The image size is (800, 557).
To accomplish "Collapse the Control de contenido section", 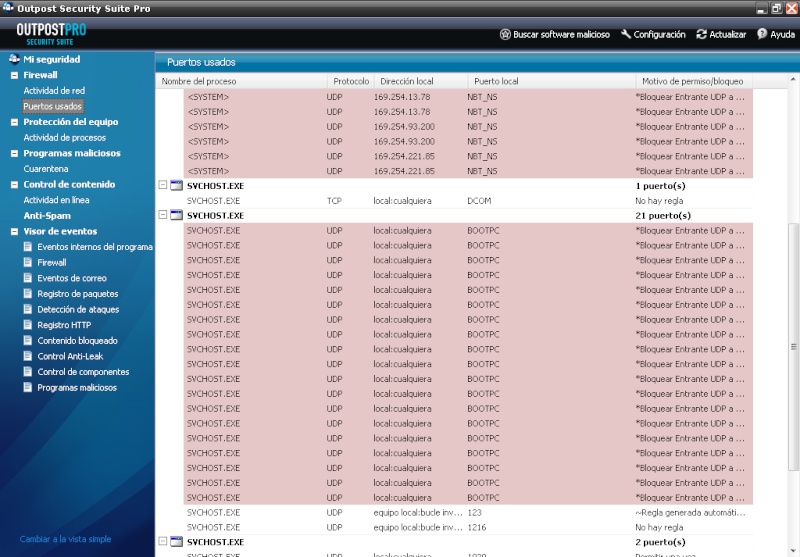I will [14, 185].
